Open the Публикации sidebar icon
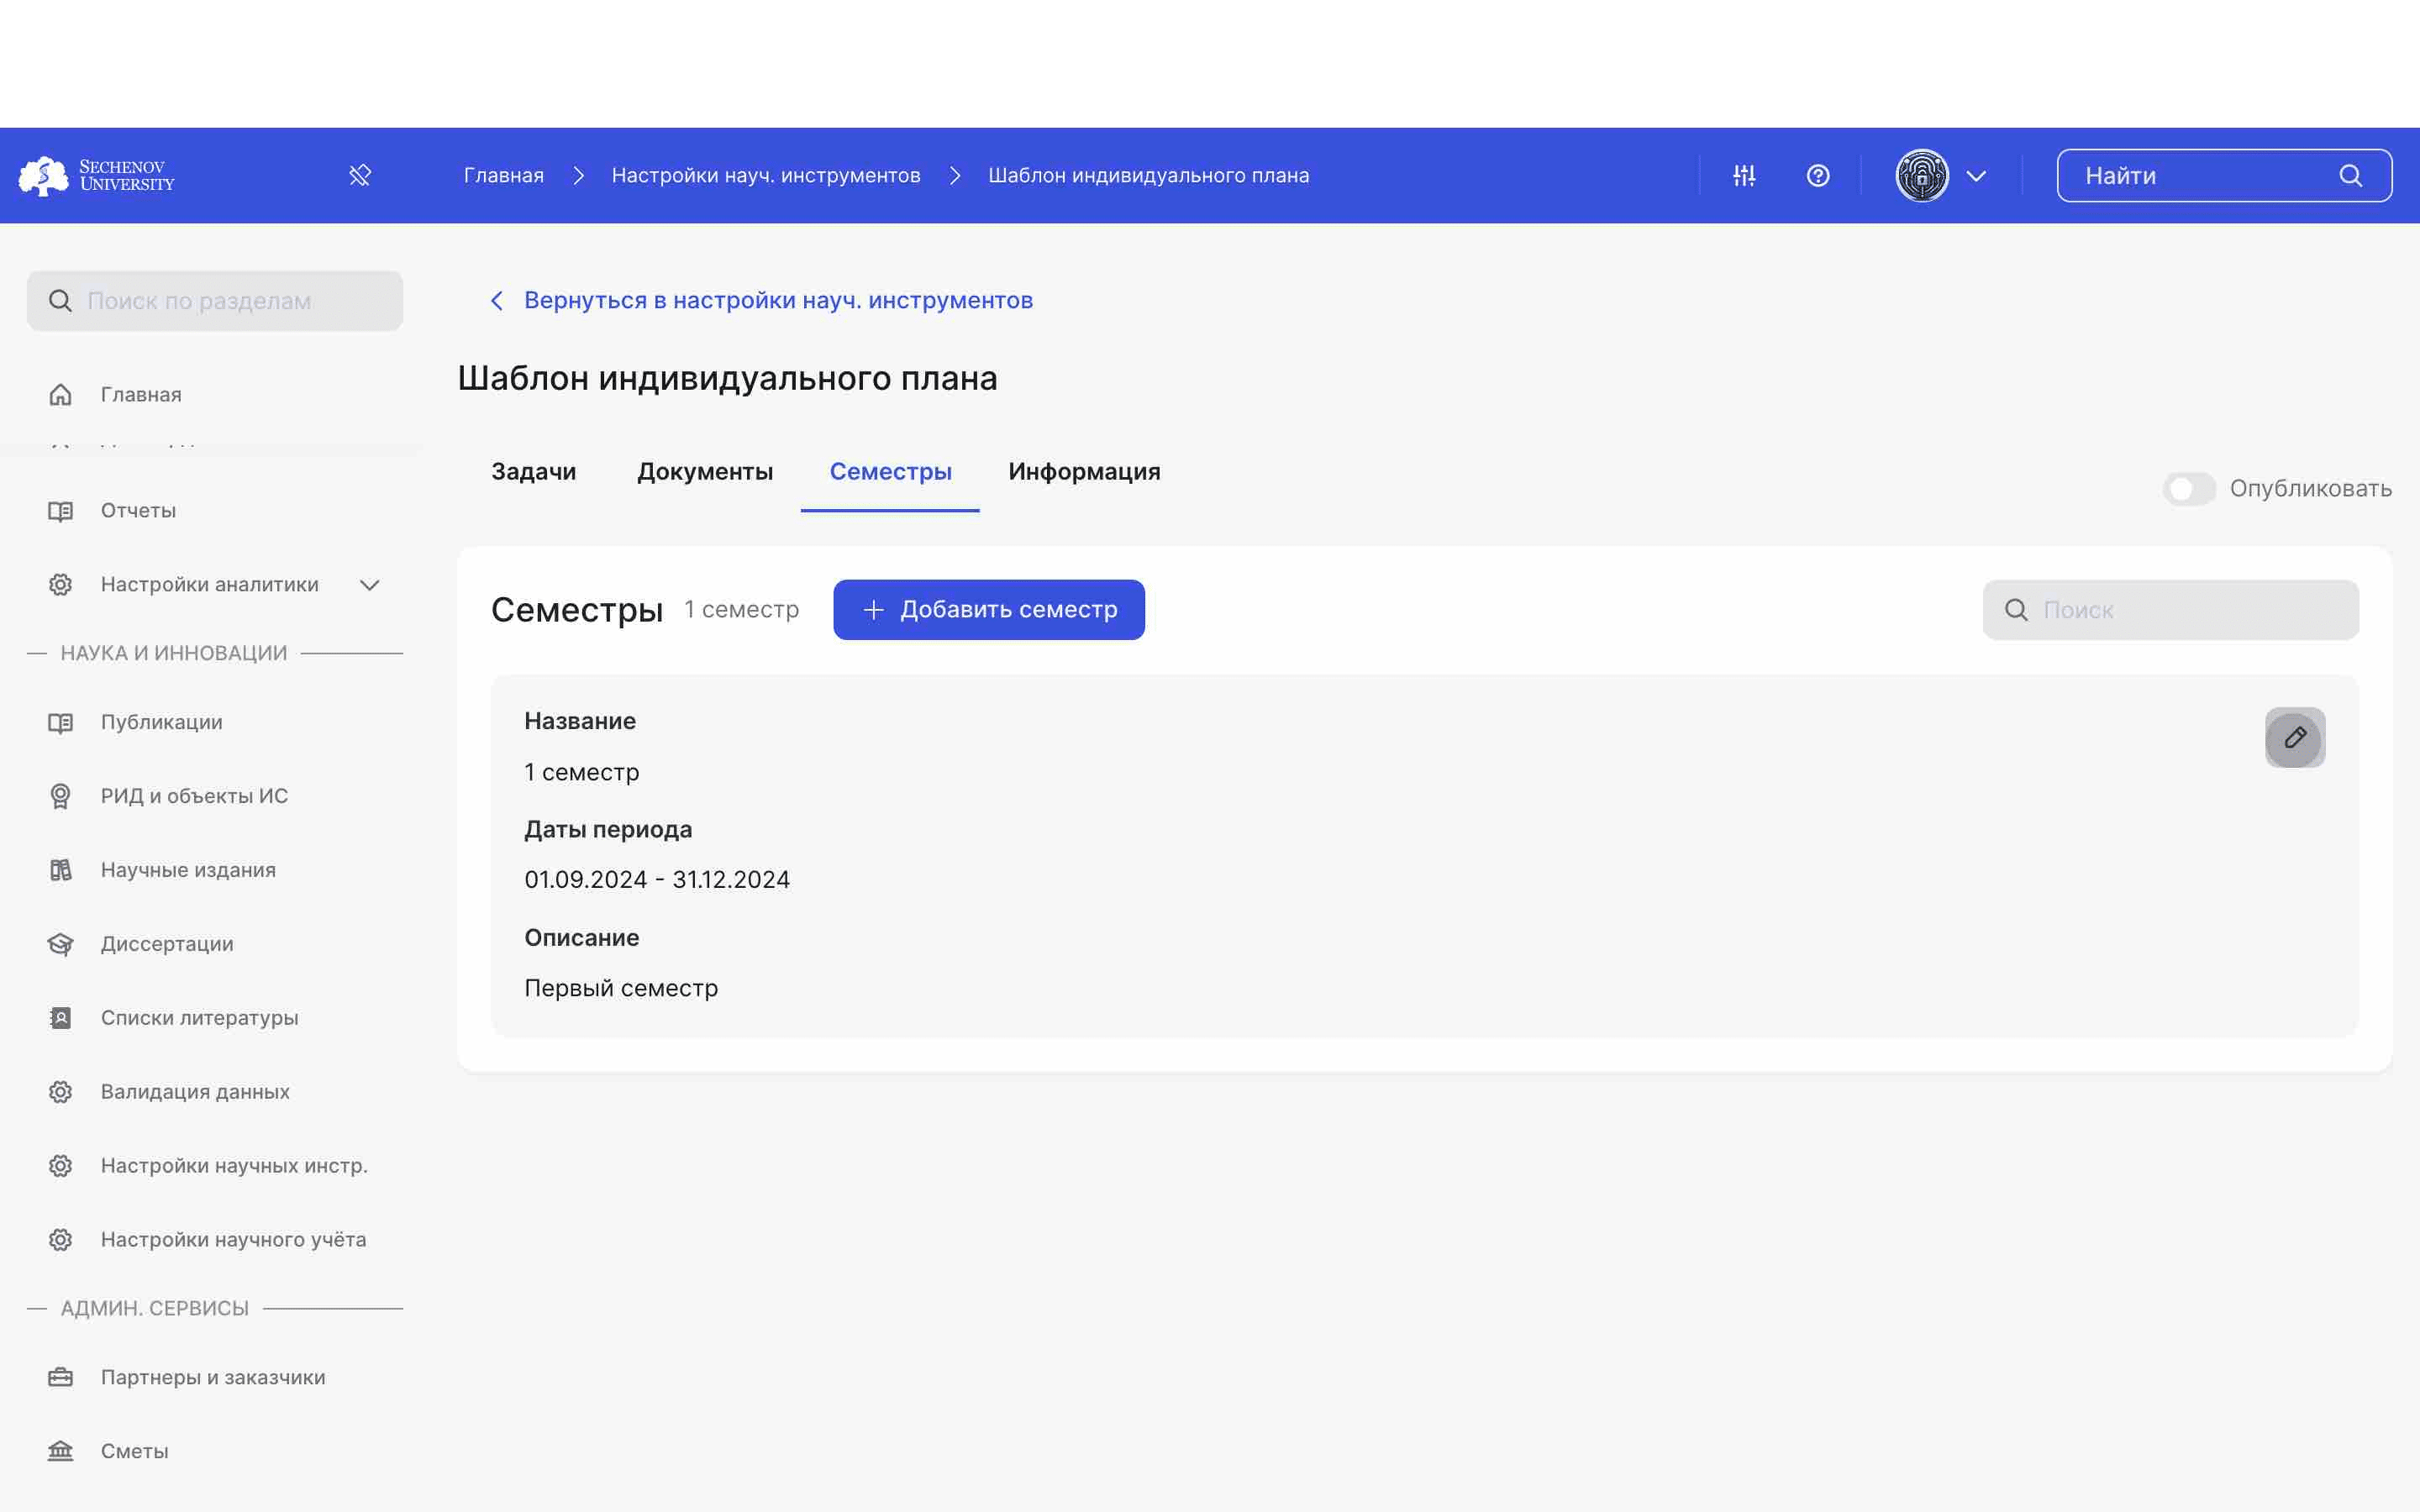The image size is (2420, 1512). (x=60, y=722)
